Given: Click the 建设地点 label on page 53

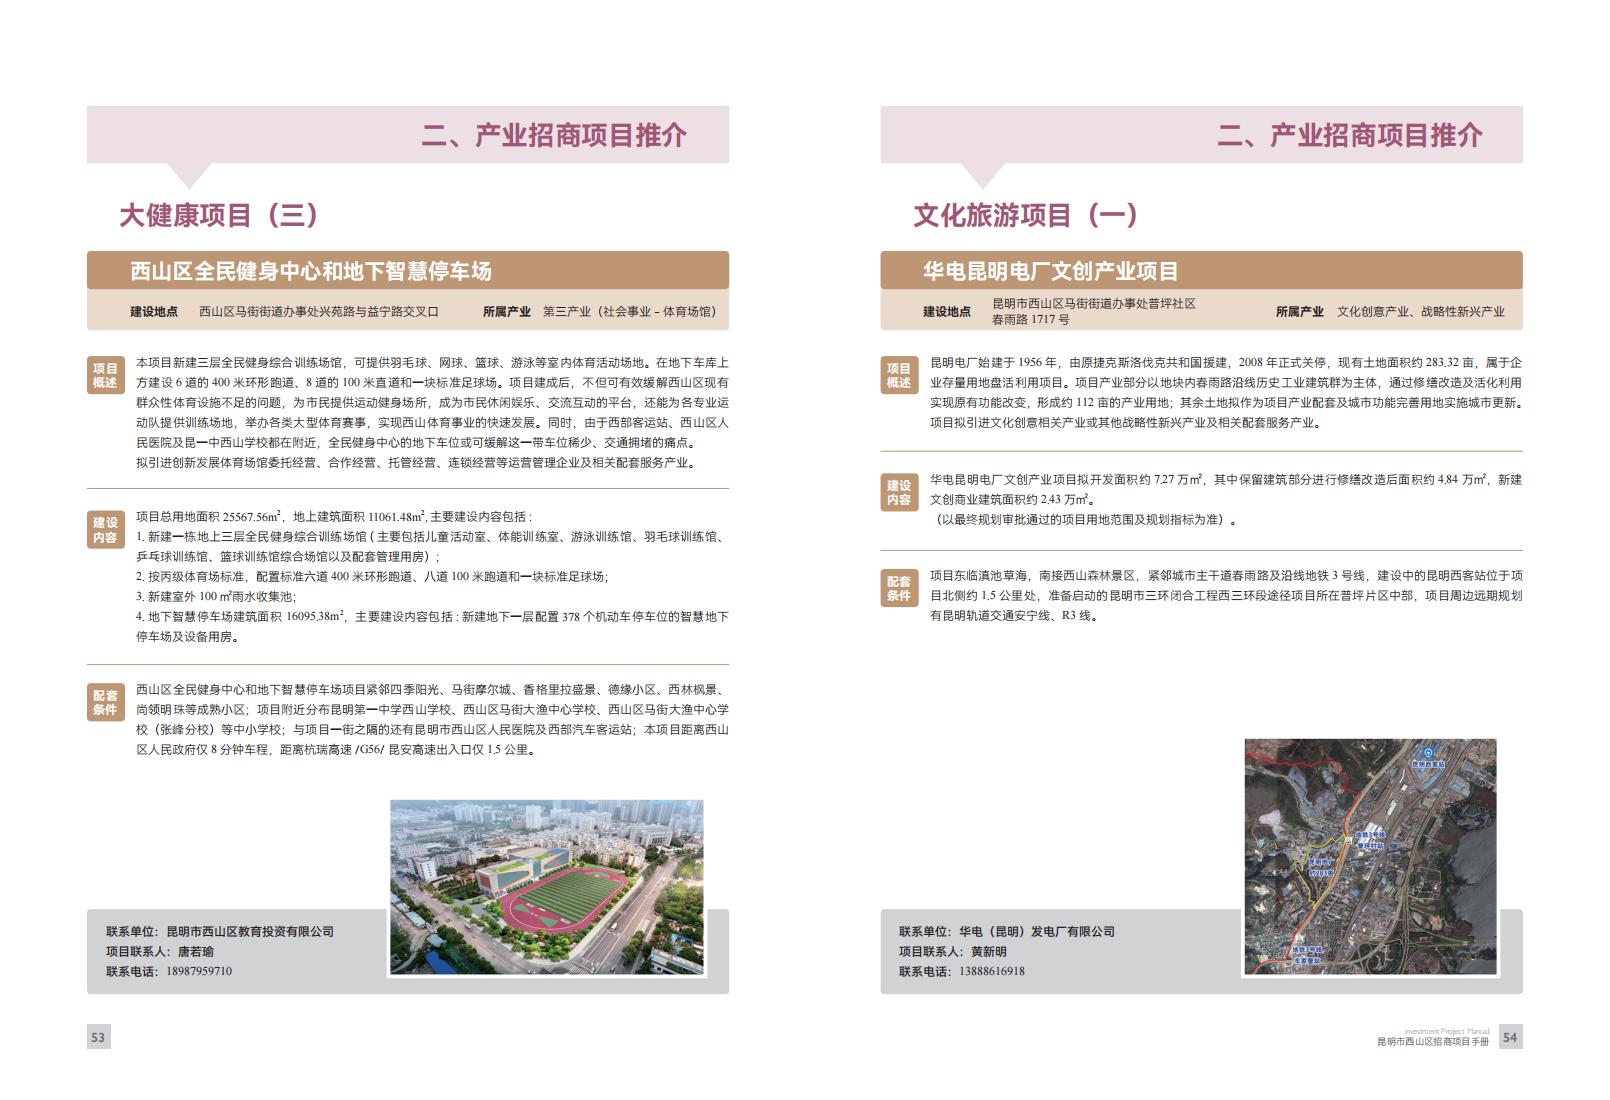Looking at the screenshot, I should click(154, 311).
